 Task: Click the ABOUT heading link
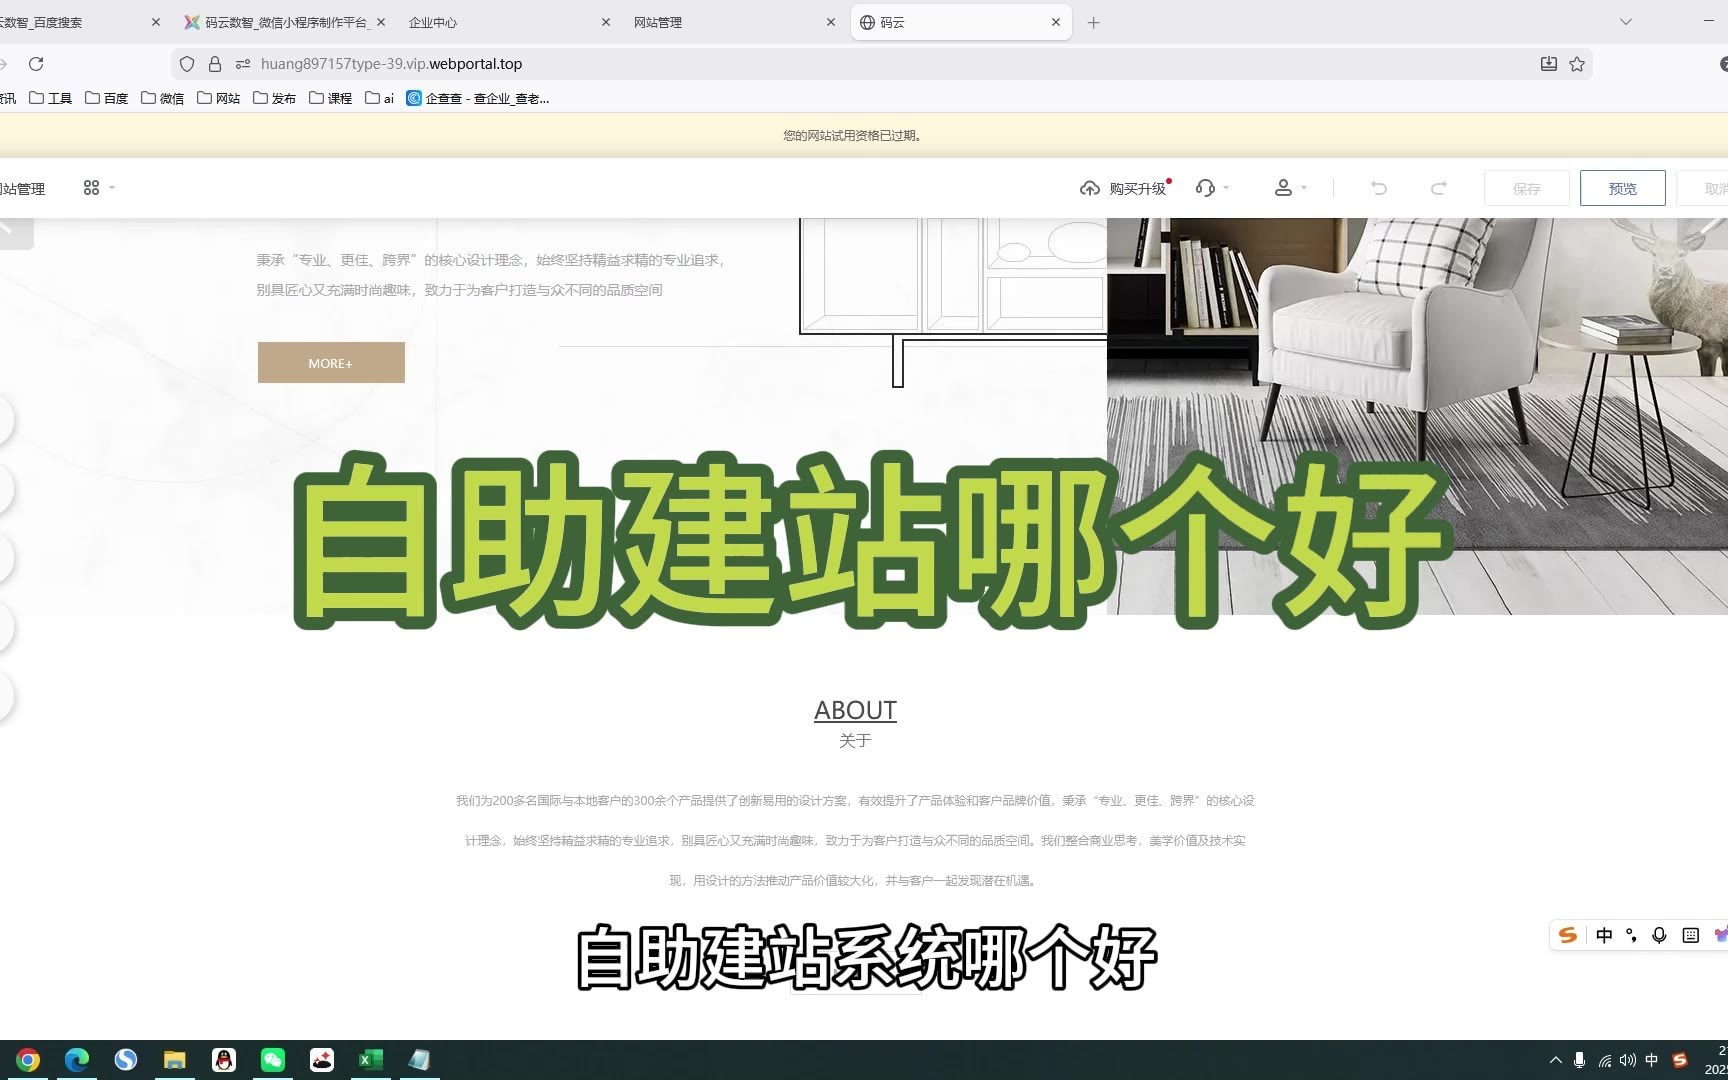point(855,710)
